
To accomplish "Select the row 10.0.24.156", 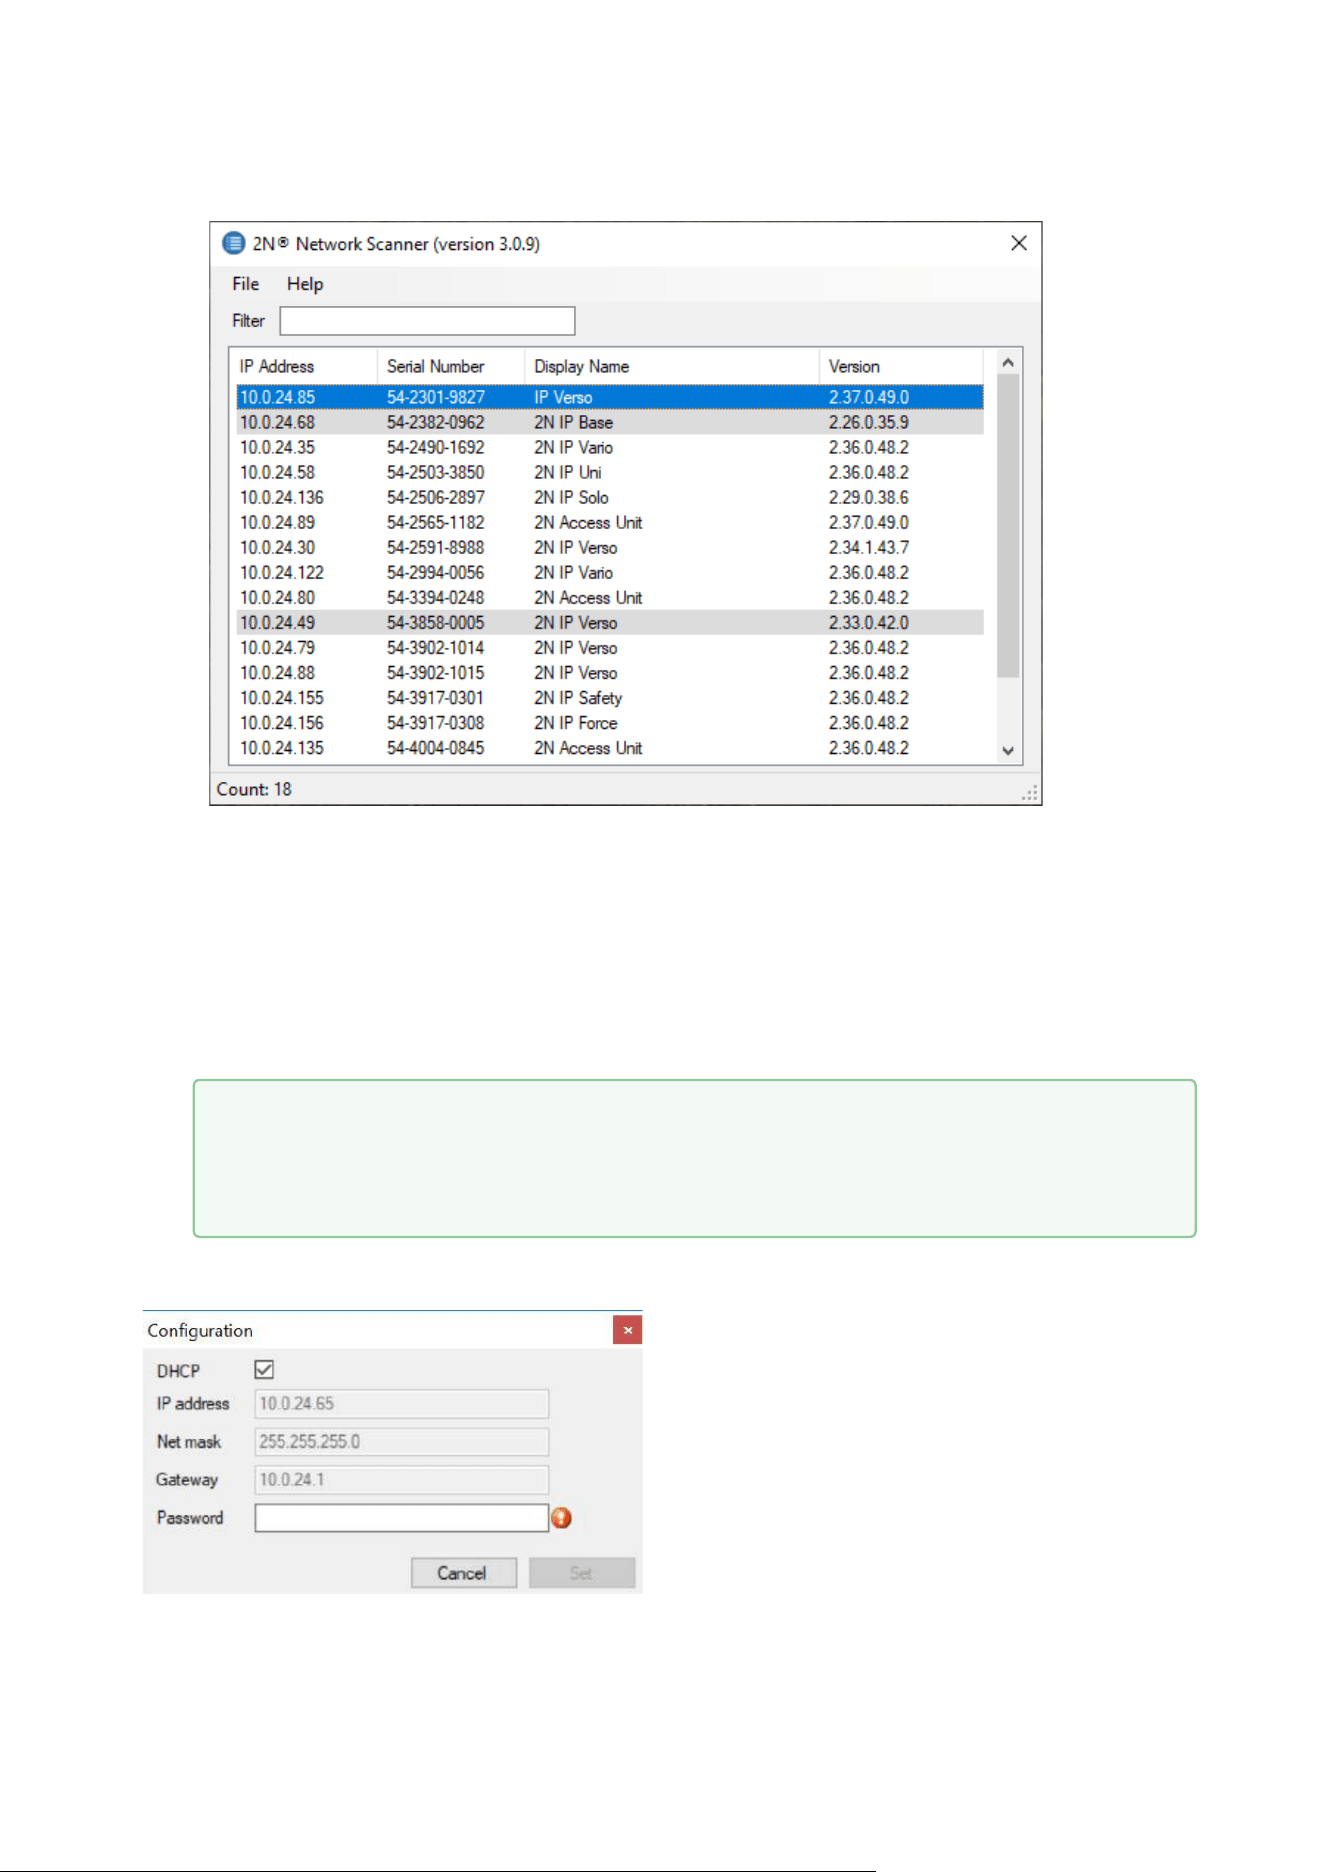I will point(610,722).
